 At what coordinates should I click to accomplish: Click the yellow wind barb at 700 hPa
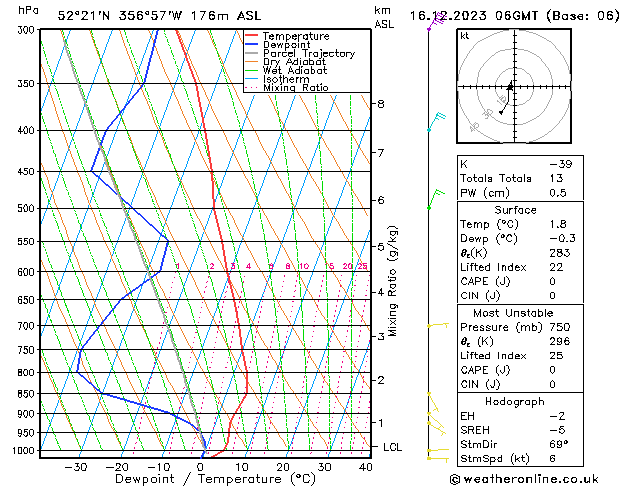[438, 325]
